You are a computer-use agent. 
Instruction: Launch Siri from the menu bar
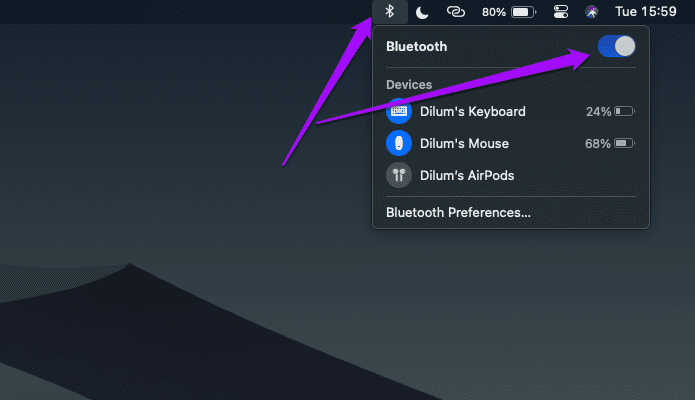click(592, 12)
